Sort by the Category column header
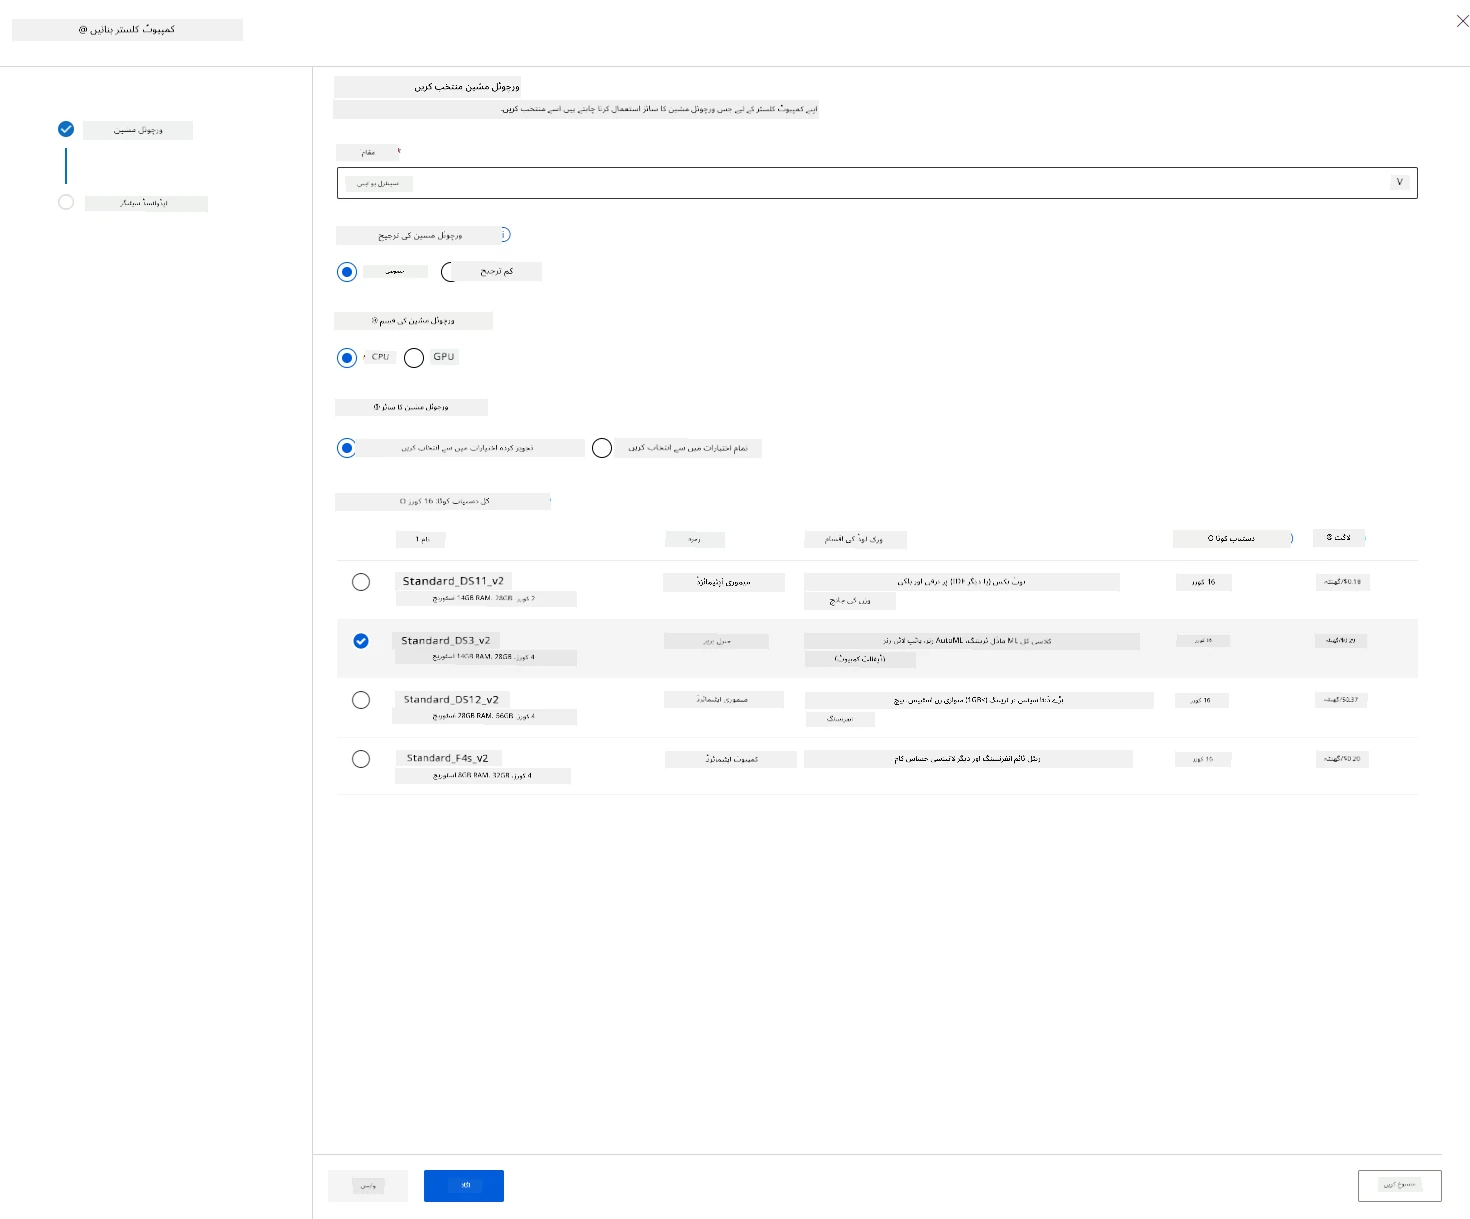 pos(694,539)
